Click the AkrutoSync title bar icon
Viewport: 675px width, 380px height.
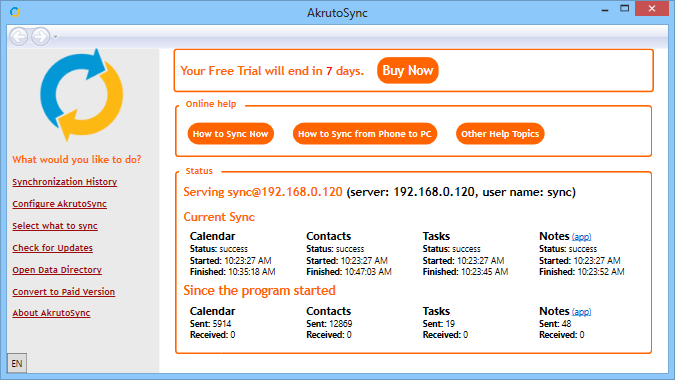pyautogui.click(x=15, y=12)
